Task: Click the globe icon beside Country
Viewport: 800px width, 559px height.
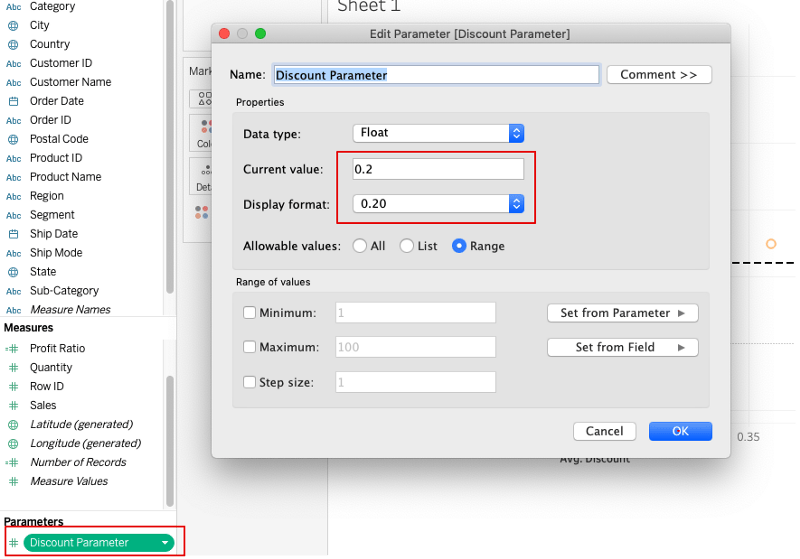Action: tap(14, 44)
